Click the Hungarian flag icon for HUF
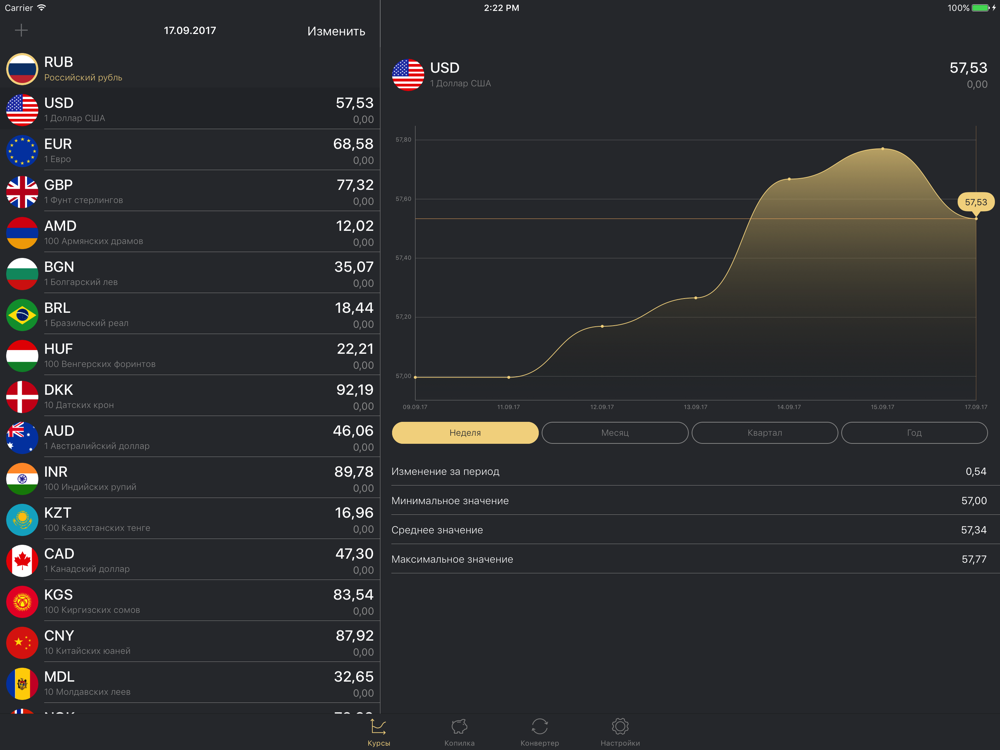 [x=22, y=356]
